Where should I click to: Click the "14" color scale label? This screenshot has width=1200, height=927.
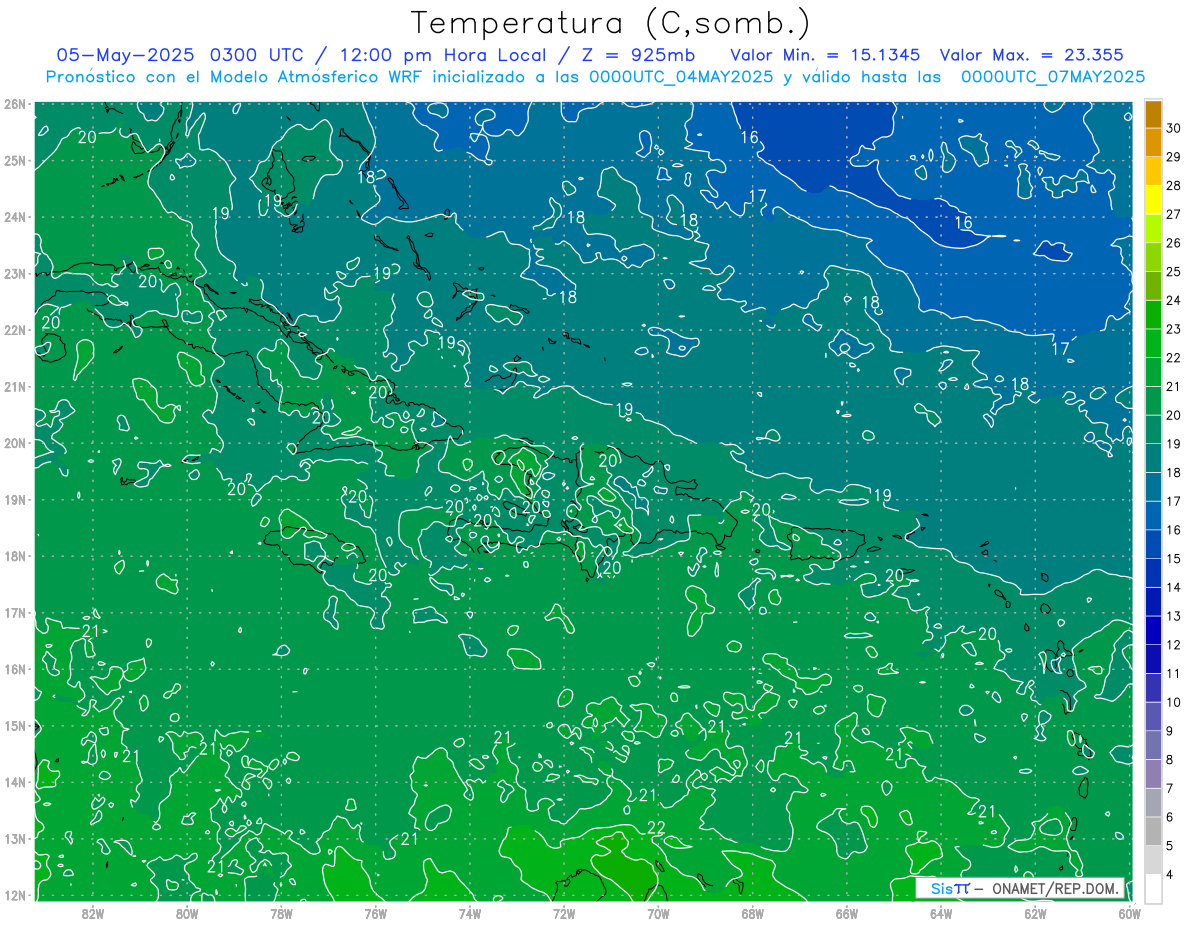(1173, 587)
